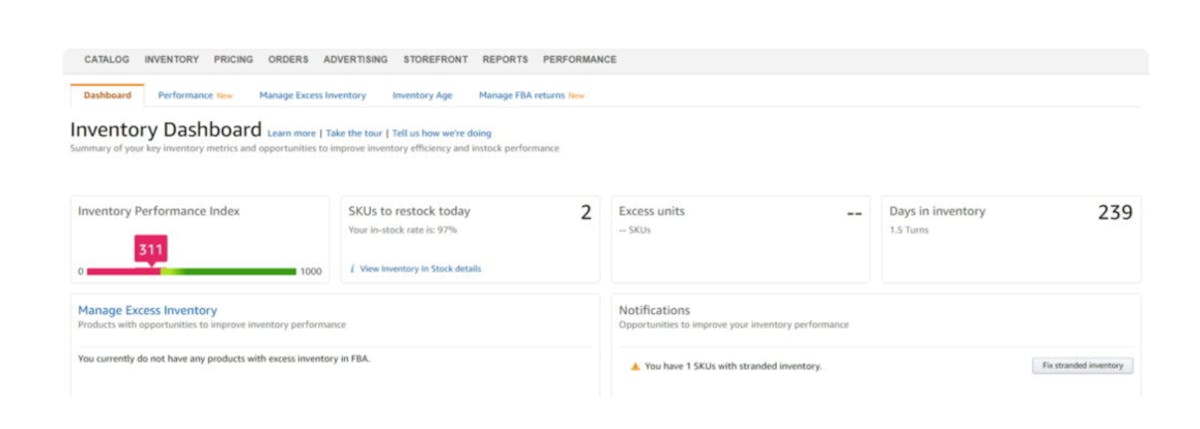This screenshot has width=1200, height=429.
Task: Click Tell us how we're doing link
Action: click(x=441, y=133)
